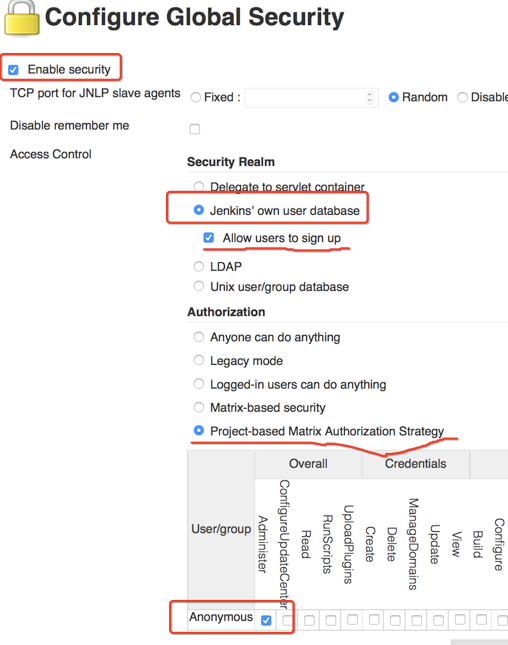This screenshot has width=508, height=645.
Task: Check Anonymous Overall Read permission checkbox
Action: pos(309,620)
